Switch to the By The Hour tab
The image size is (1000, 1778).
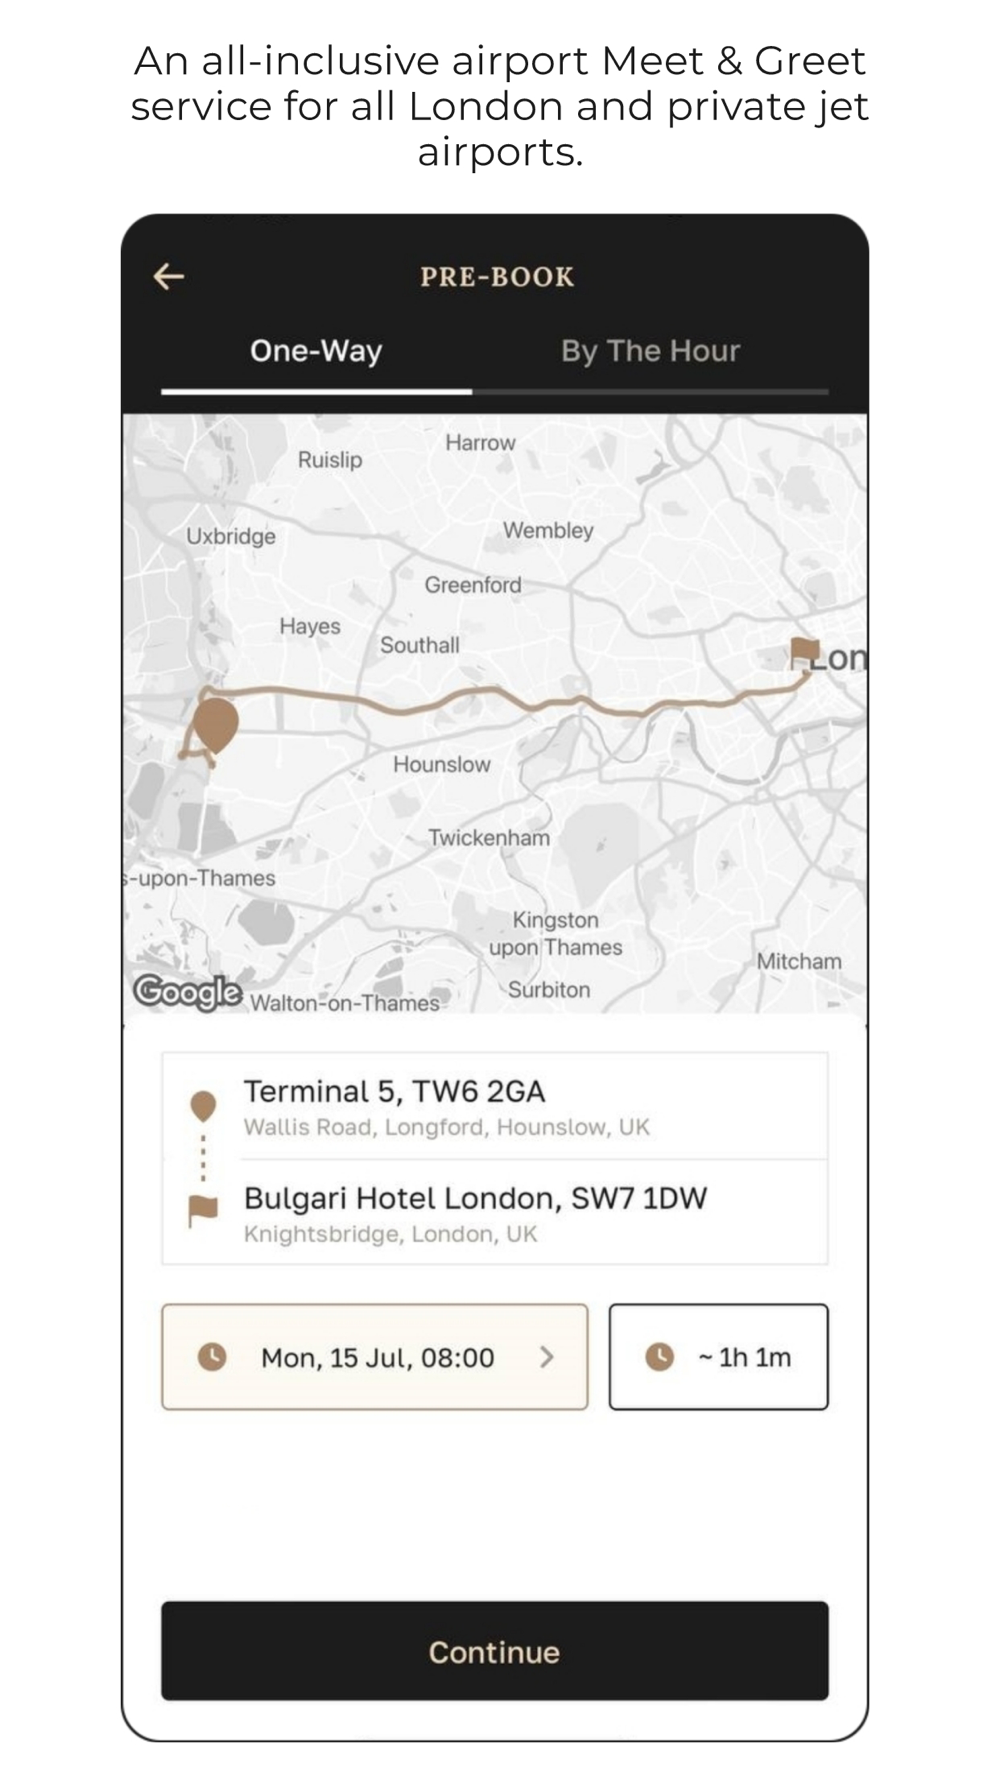click(x=650, y=351)
